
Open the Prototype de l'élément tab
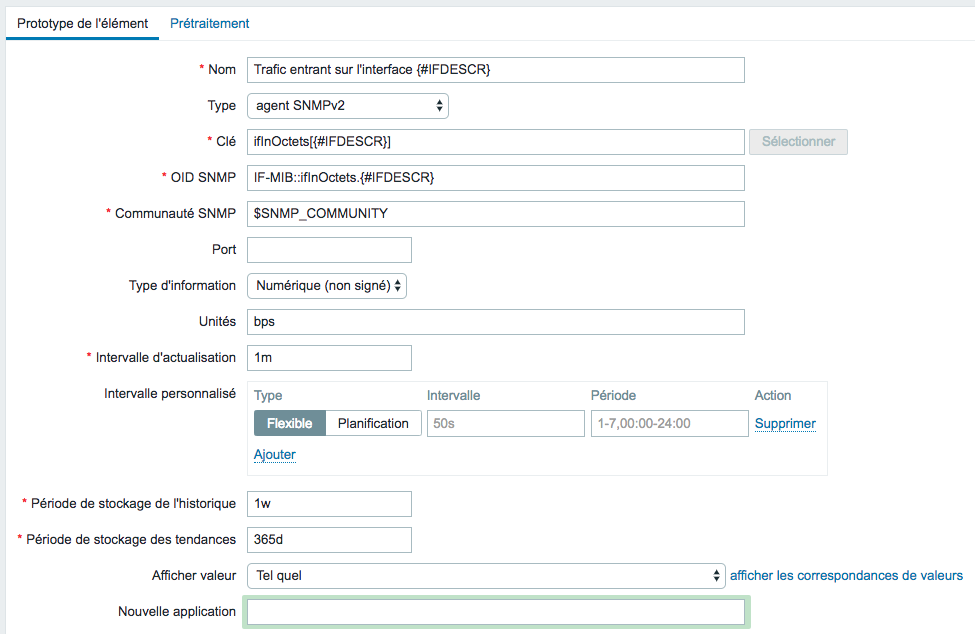(x=82, y=24)
